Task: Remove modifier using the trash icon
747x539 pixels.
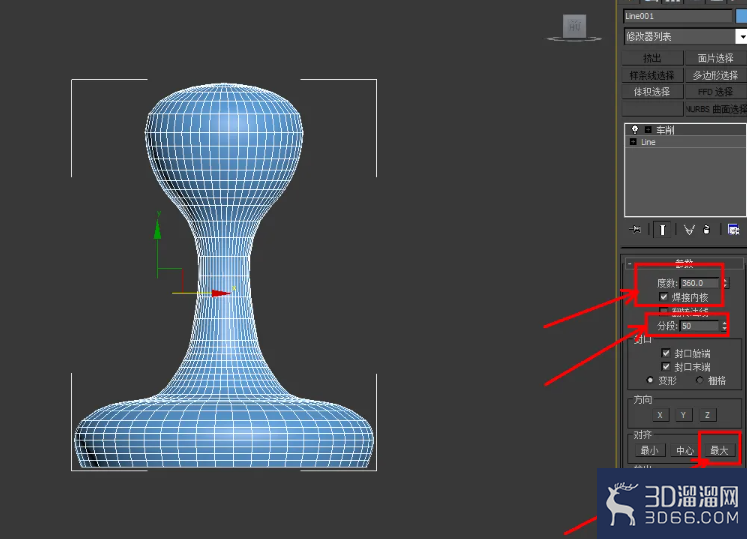Action: 707,230
